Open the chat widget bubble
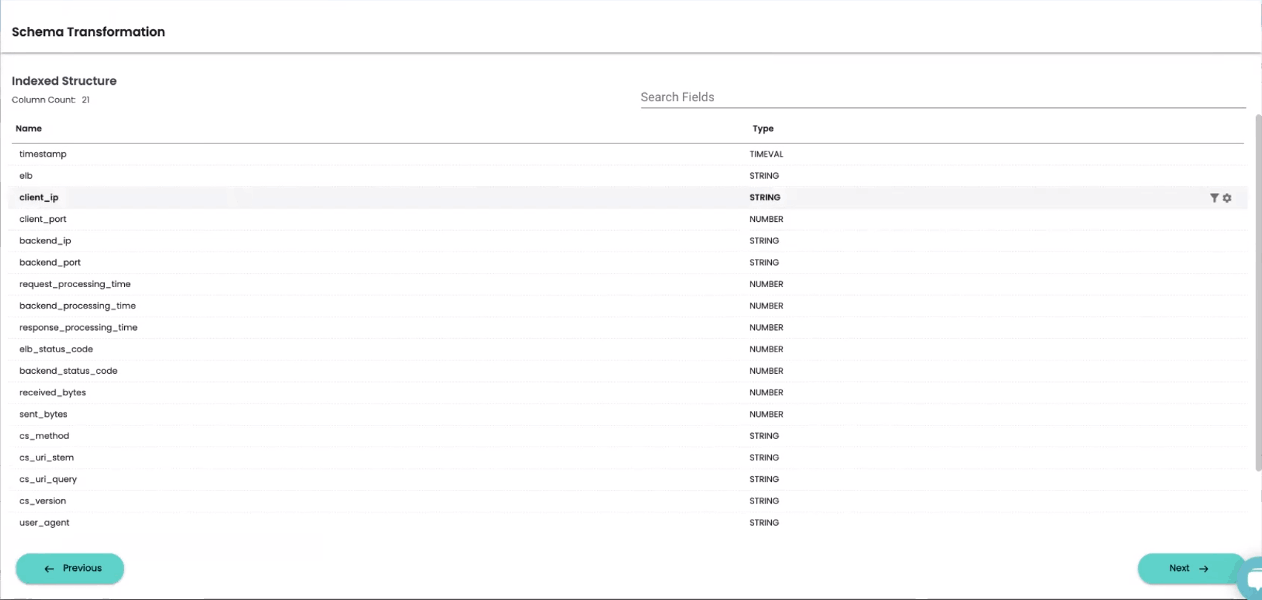 point(1250,579)
